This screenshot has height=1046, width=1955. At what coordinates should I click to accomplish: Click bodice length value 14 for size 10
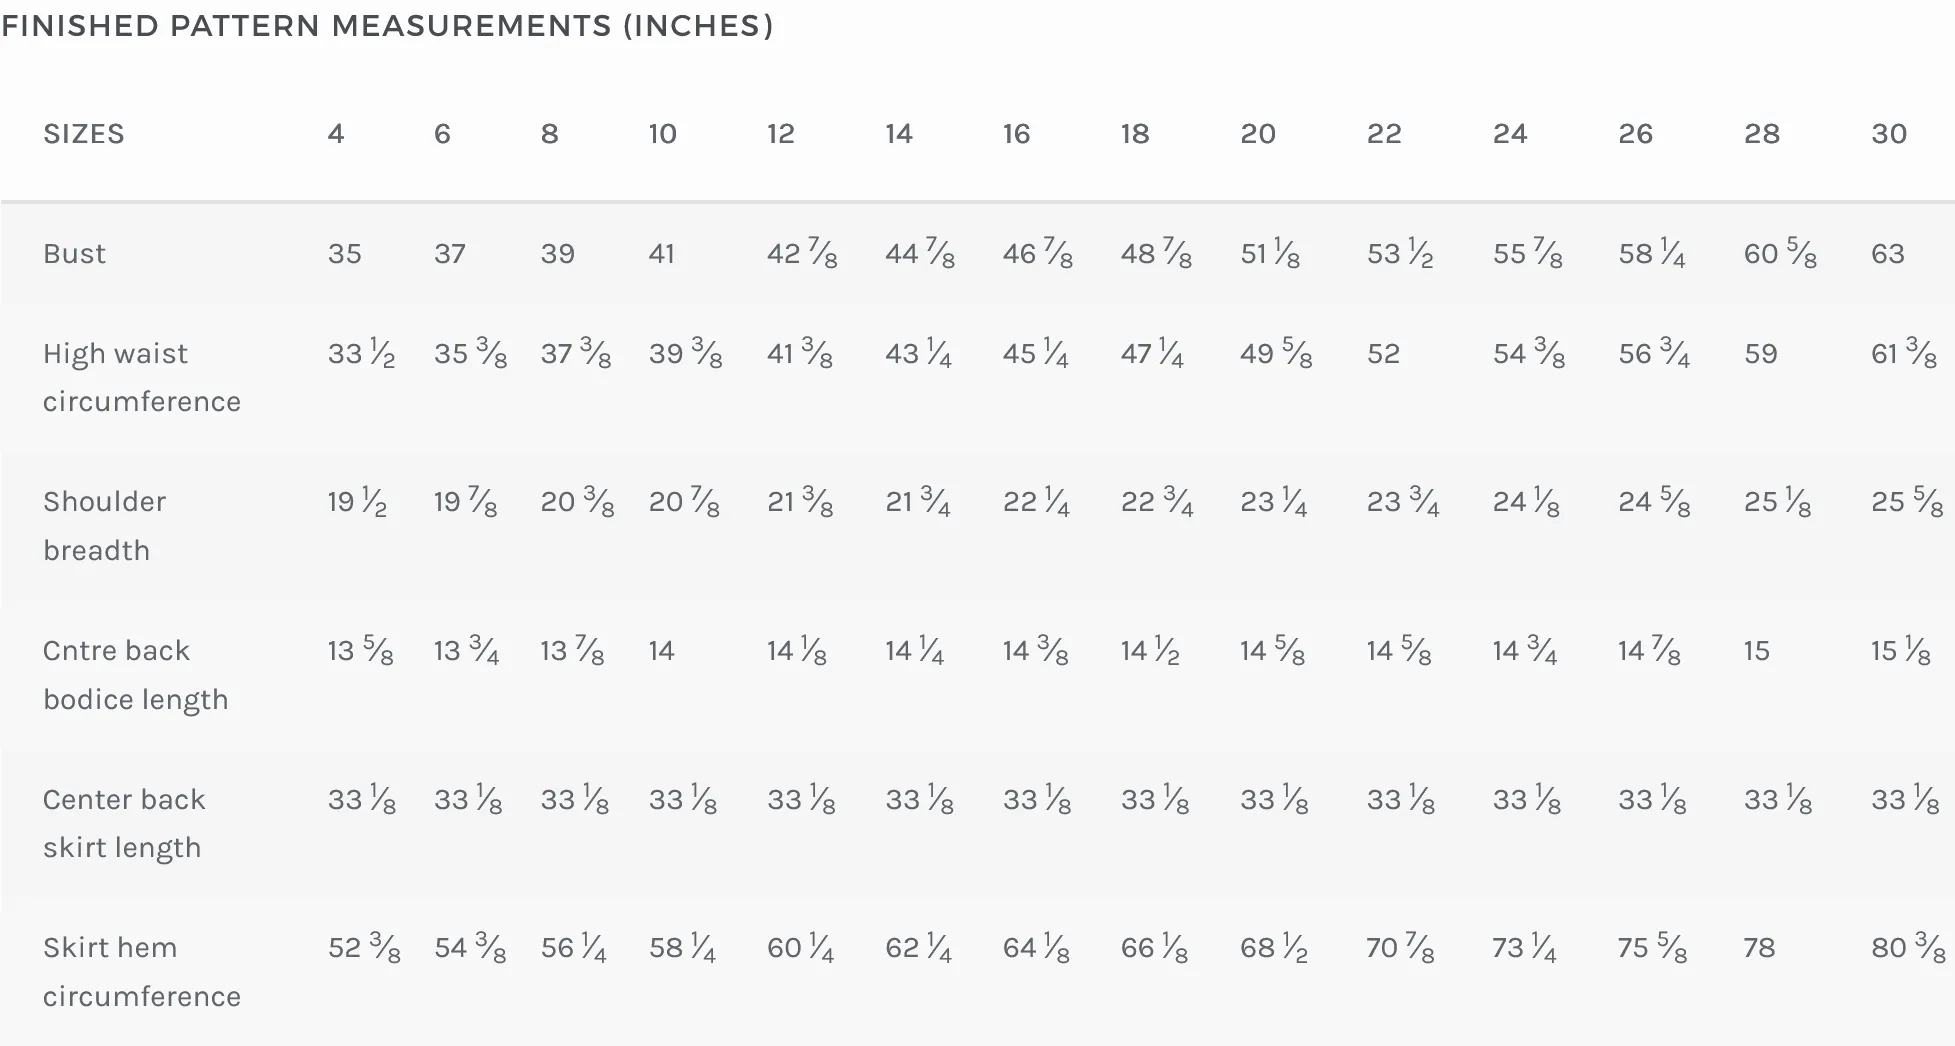pos(661,651)
